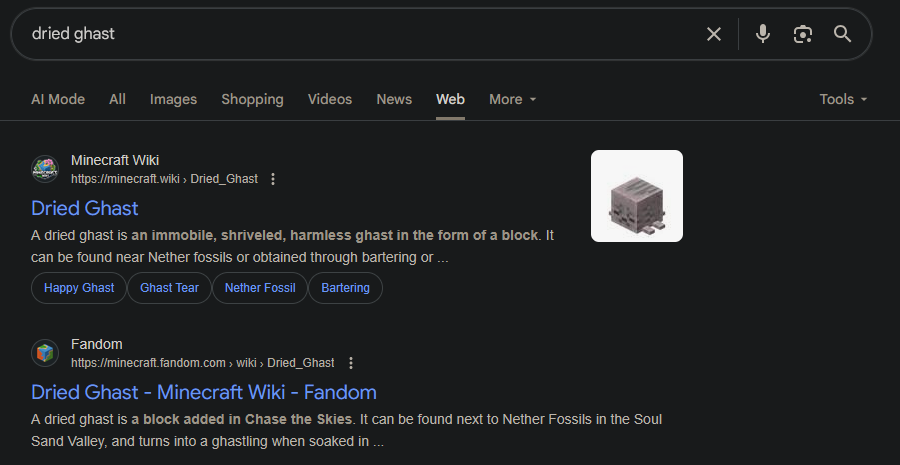Open Dried Ghast - Minecraft Wiki - Fandom link

point(204,392)
